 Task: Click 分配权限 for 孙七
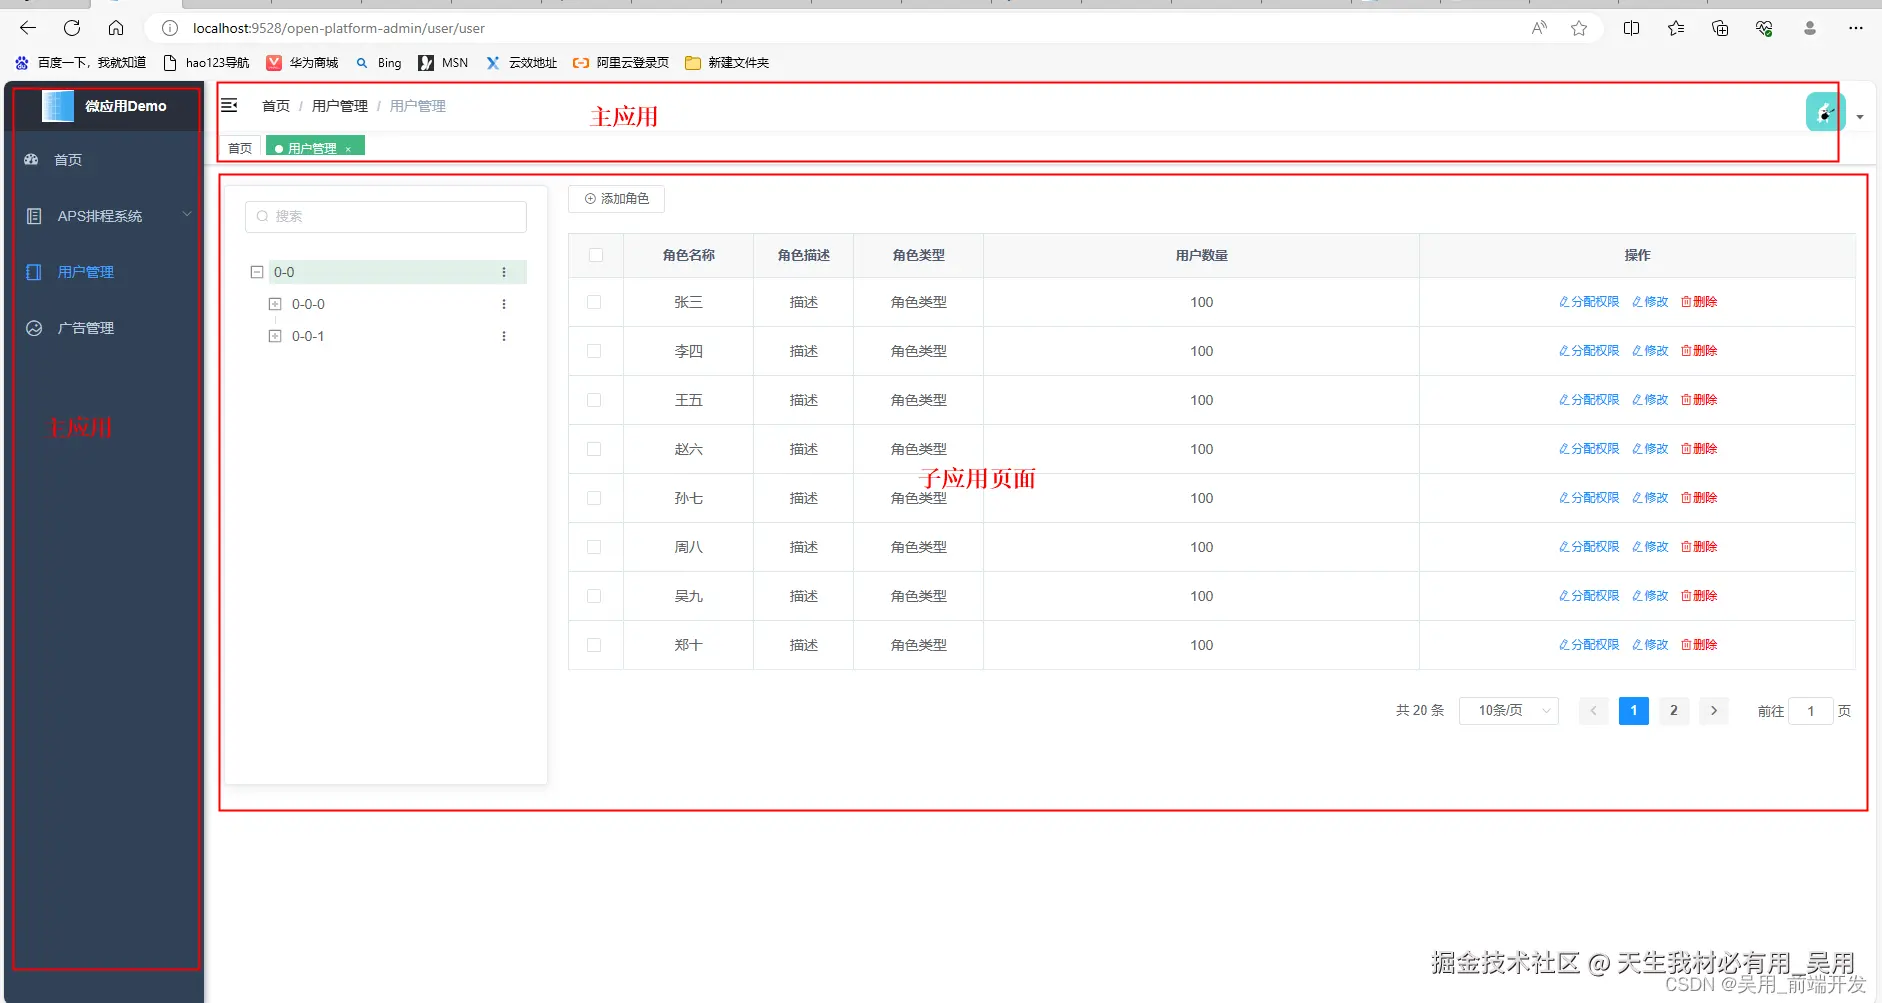1589,498
